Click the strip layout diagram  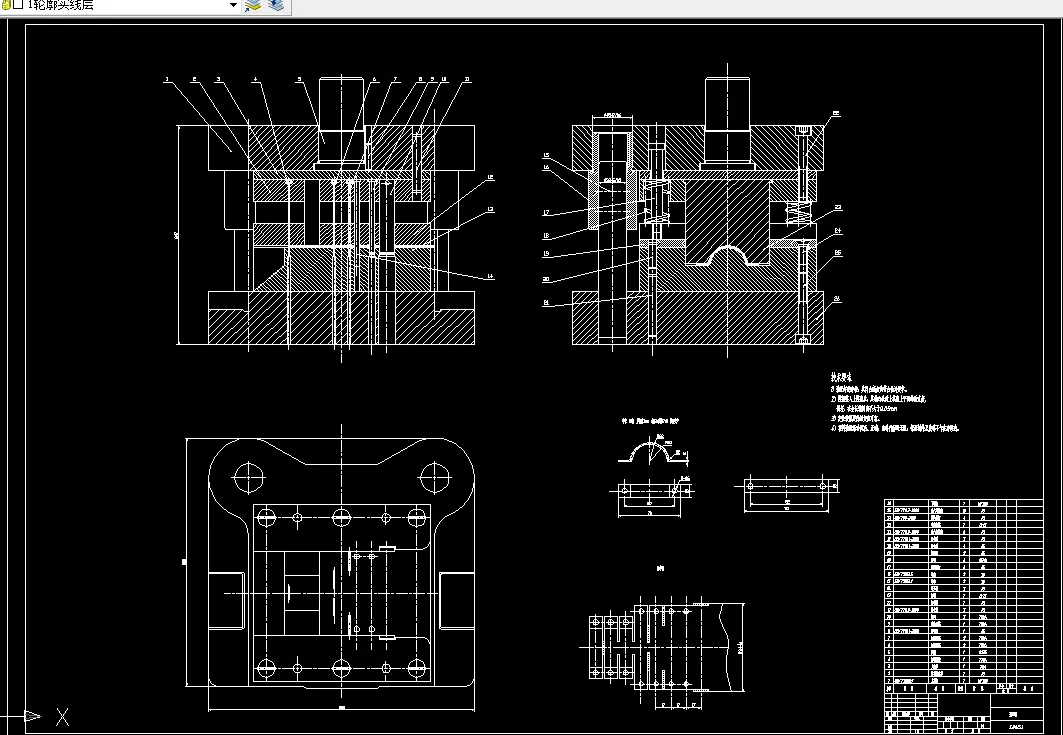click(x=665, y=647)
